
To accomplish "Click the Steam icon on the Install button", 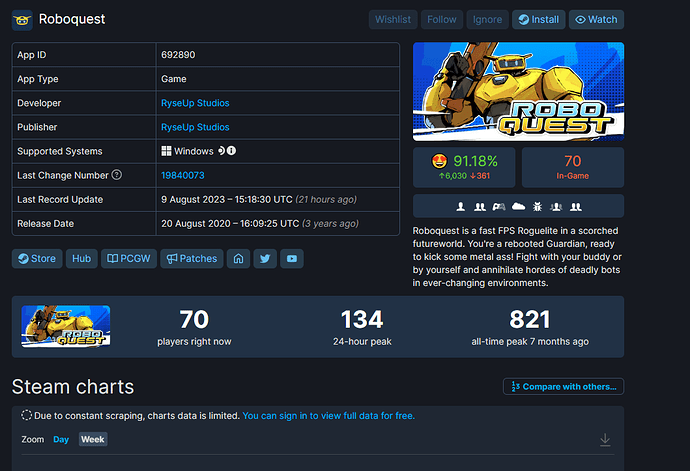I will (x=524, y=20).
